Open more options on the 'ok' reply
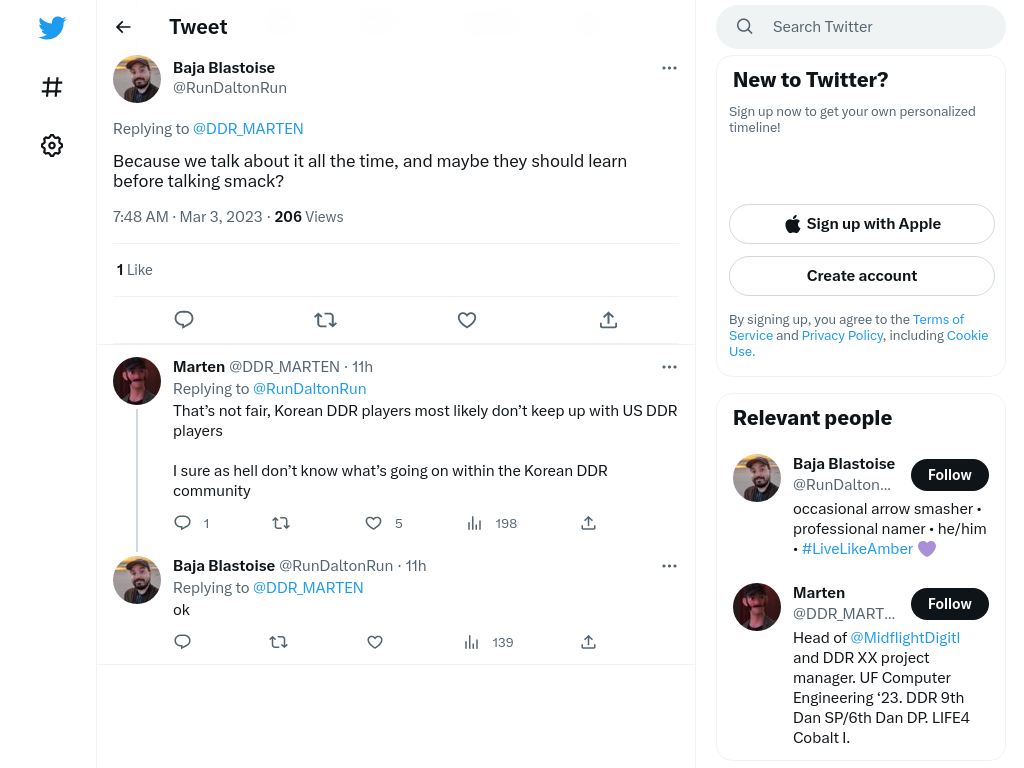This screenshot has width=1024, height=768. point(669,566)
